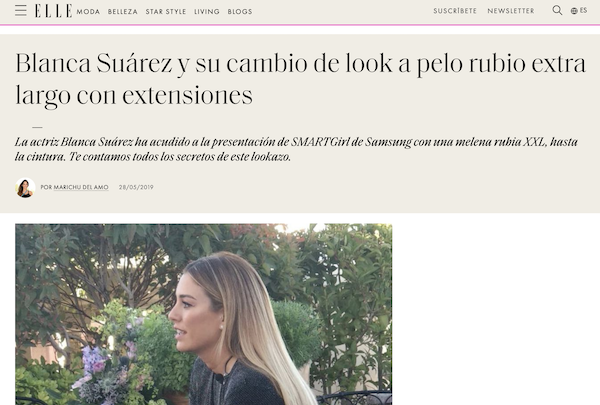Screen dimensions: 600x405
Task: Go to the MODA section
Action: [x=88, y=11]
